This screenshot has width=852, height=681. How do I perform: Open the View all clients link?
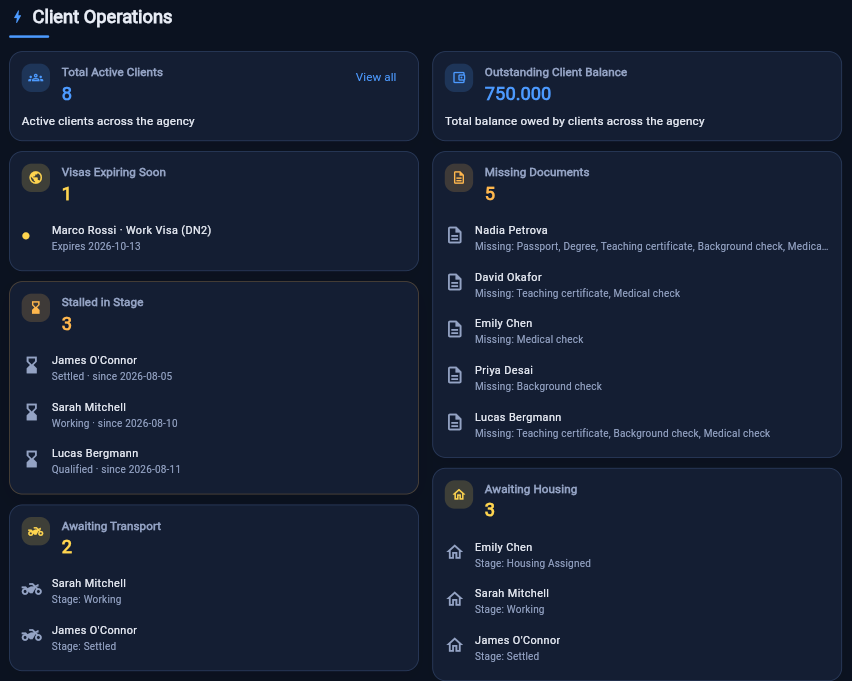point(375,77)
